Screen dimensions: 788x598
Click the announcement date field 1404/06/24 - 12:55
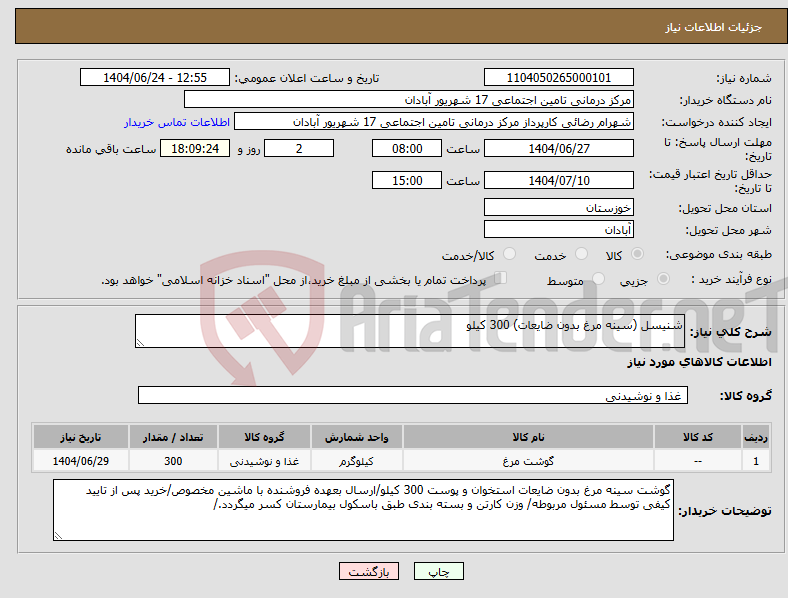tap(155, 78)
